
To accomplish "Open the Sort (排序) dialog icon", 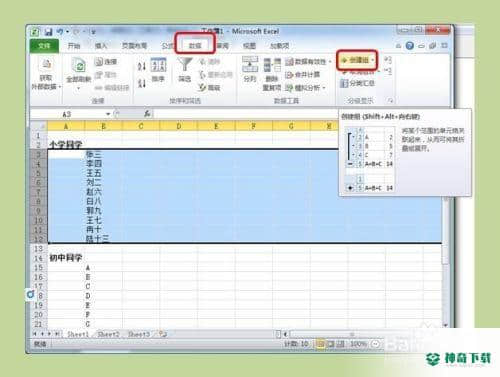I will 158,65.
